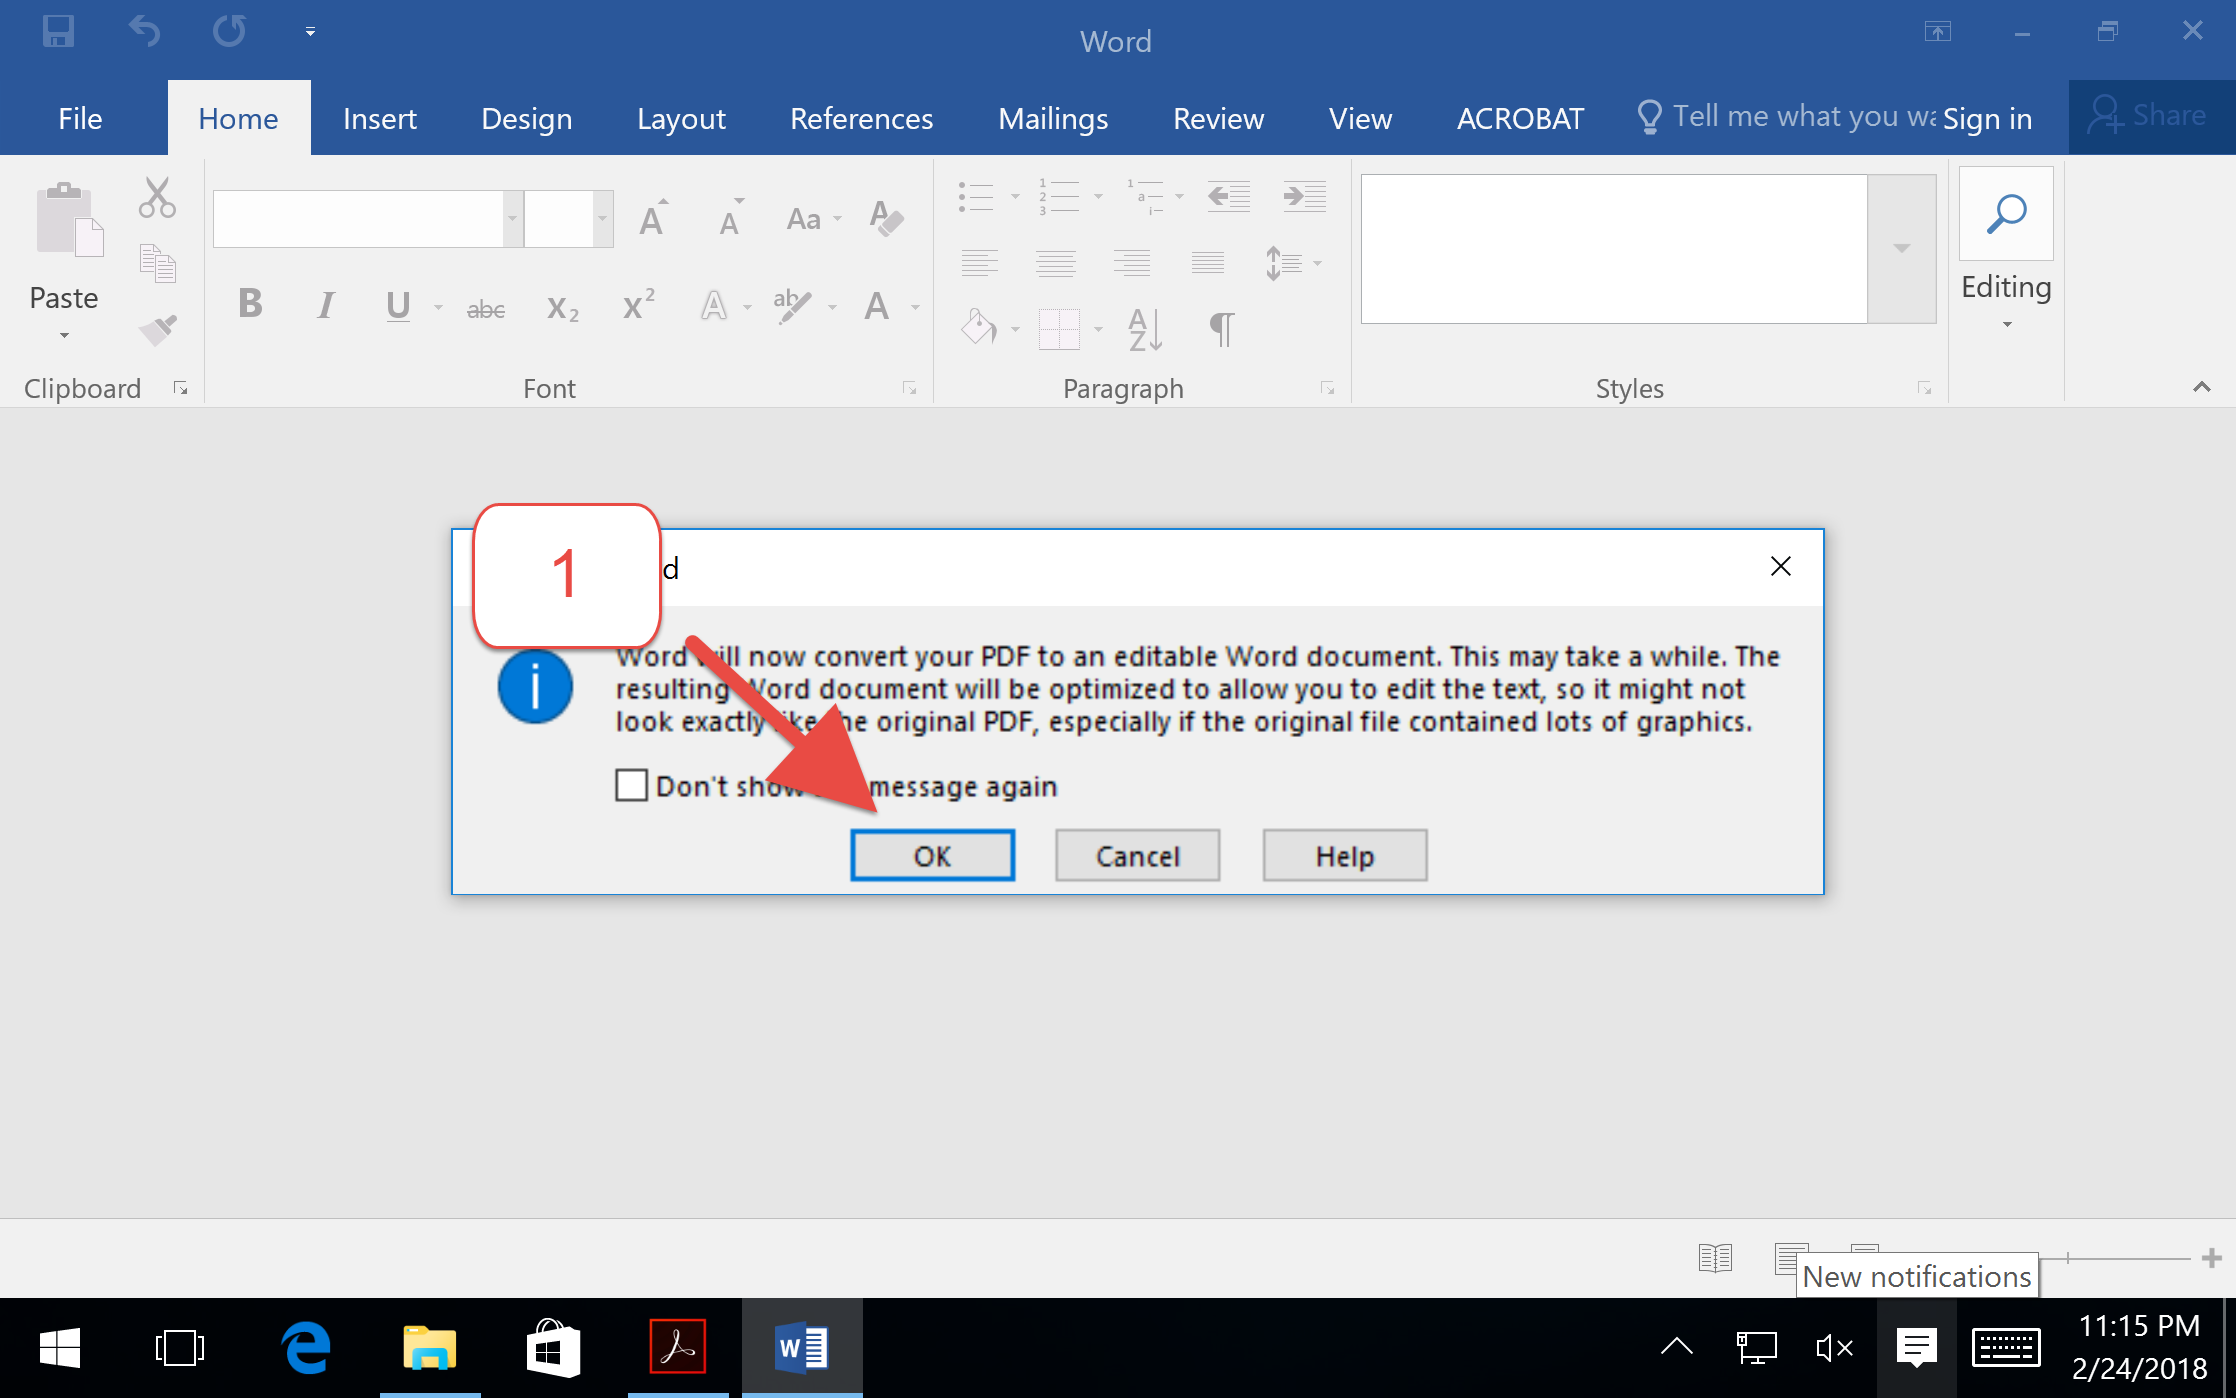Open the Paragraph dialog launcher

pyautogui.click(x=1327, y=388)
